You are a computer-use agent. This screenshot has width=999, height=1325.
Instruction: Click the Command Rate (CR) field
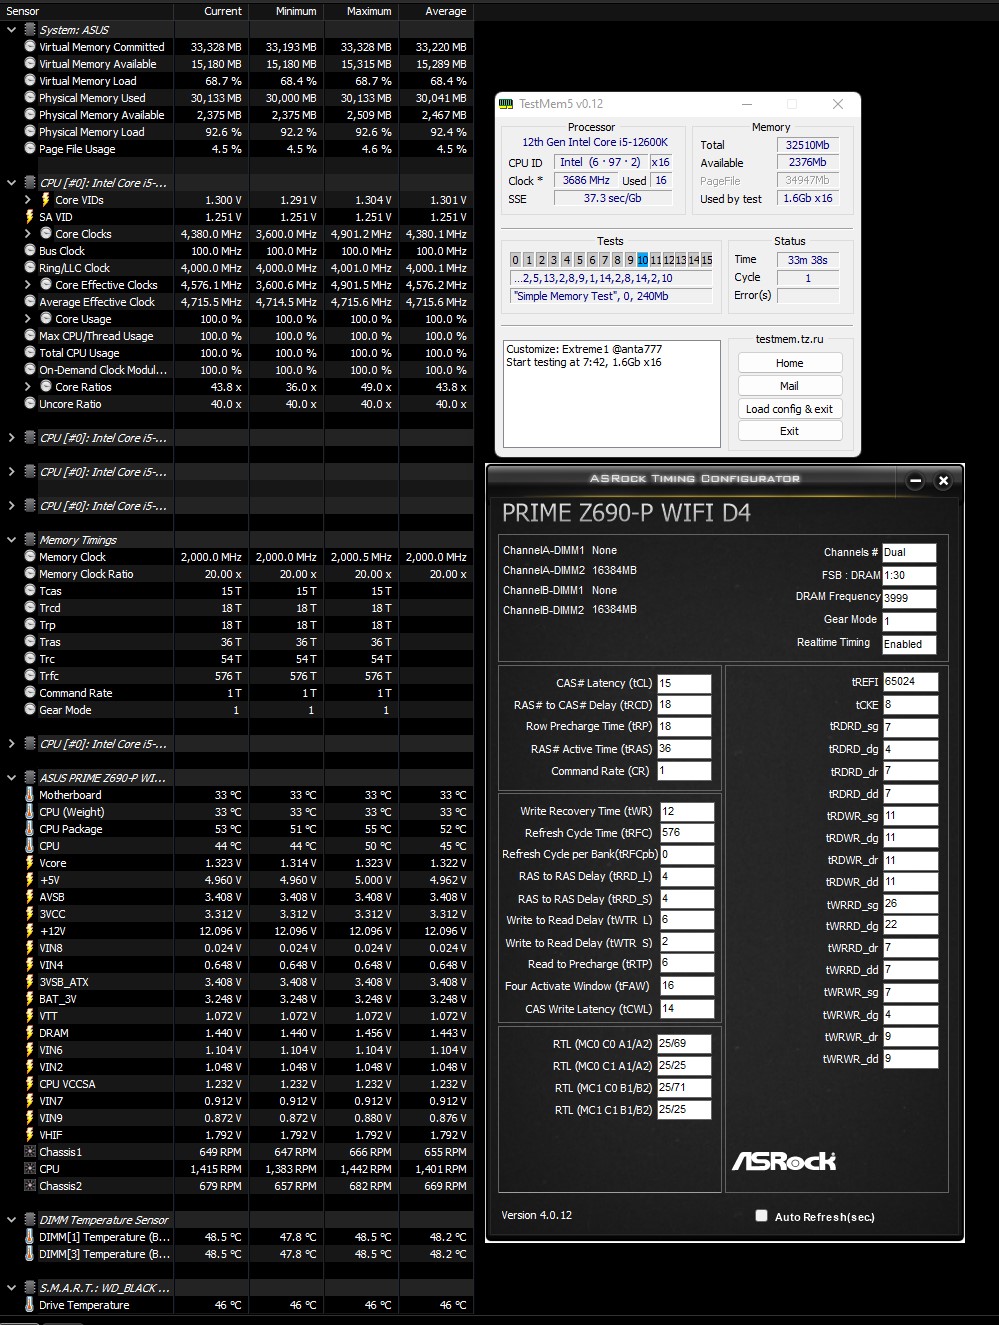point(684,771)
